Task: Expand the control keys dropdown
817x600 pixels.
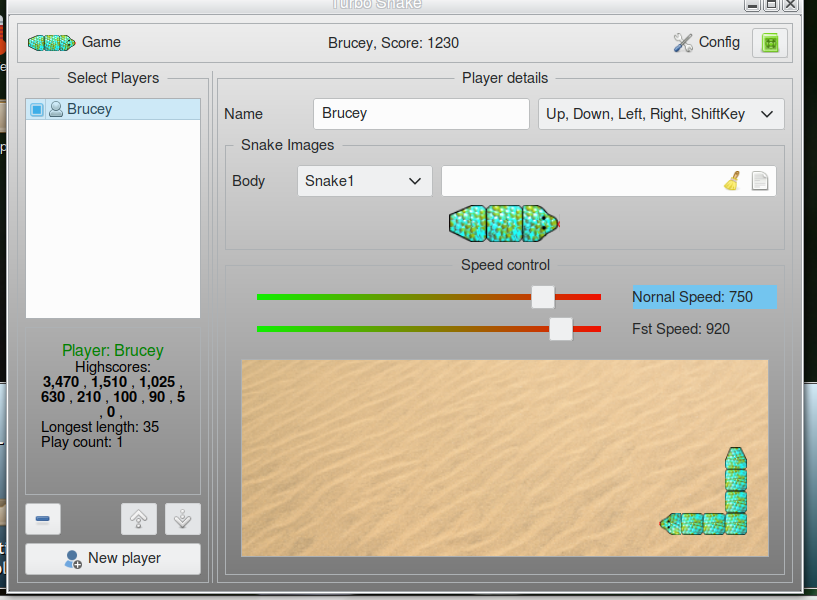Action: point(660,114)
